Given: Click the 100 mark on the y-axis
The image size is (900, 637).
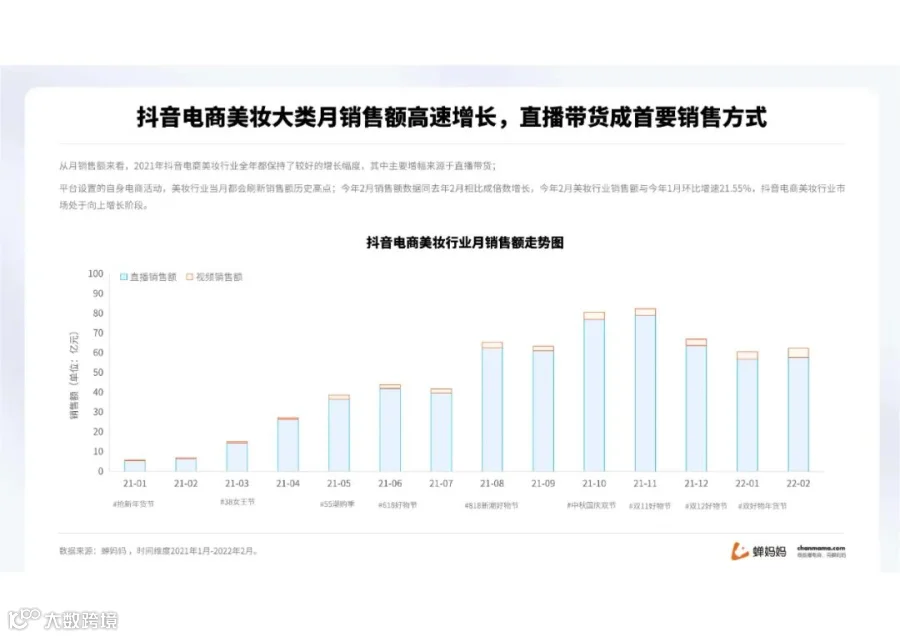Looking at the screenshot, I should click(94, 274).
